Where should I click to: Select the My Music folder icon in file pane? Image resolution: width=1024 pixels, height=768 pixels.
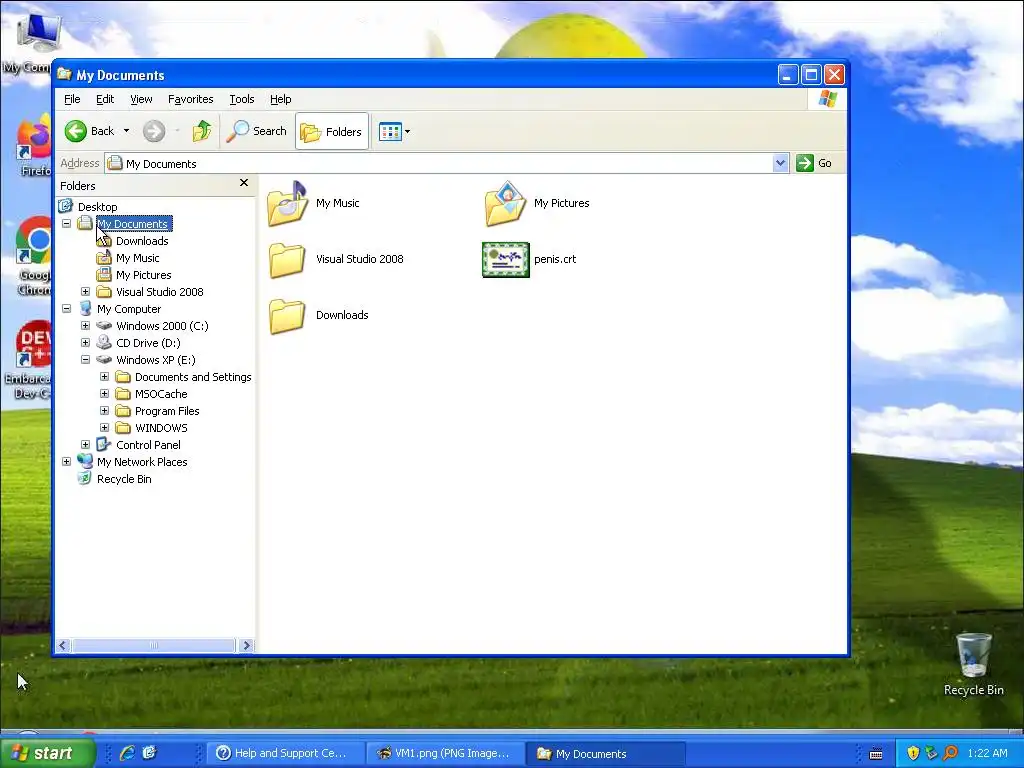[x=287, y=204]
